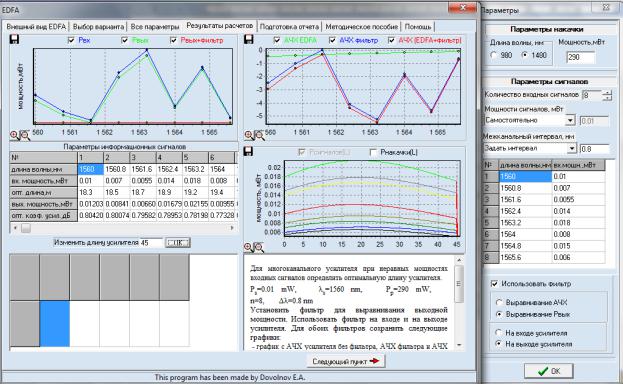
Task: Zoom in on the length chart
Action: point(248,248)
